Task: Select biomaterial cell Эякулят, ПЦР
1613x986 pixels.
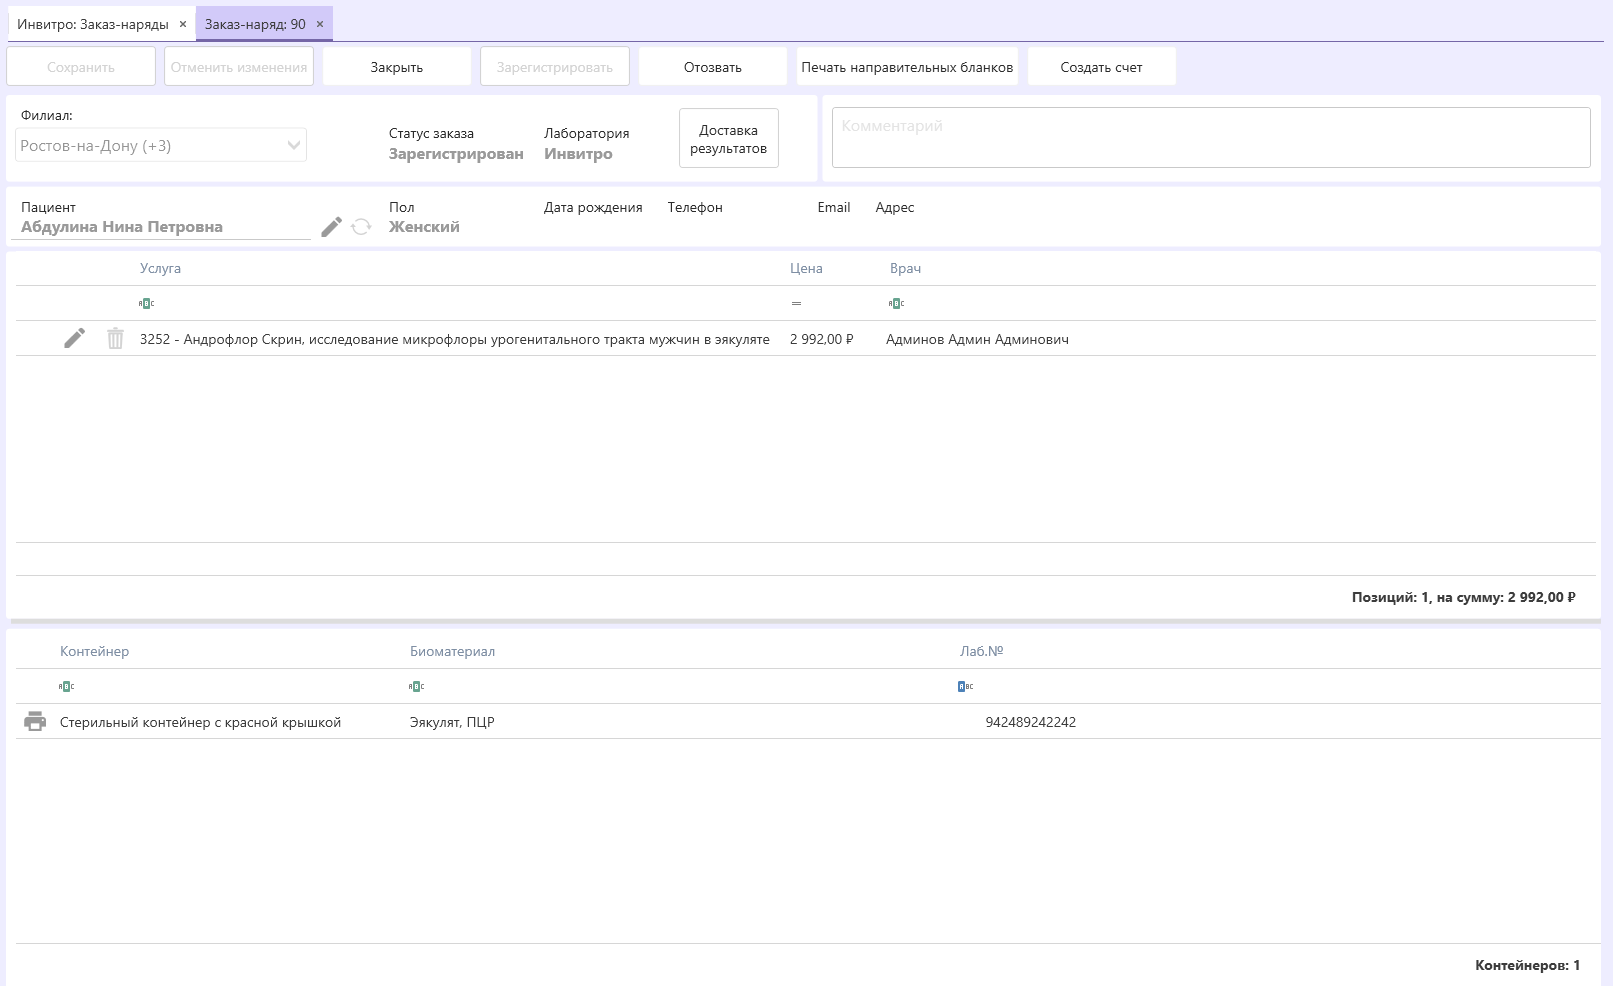Action: click(452, 722)
